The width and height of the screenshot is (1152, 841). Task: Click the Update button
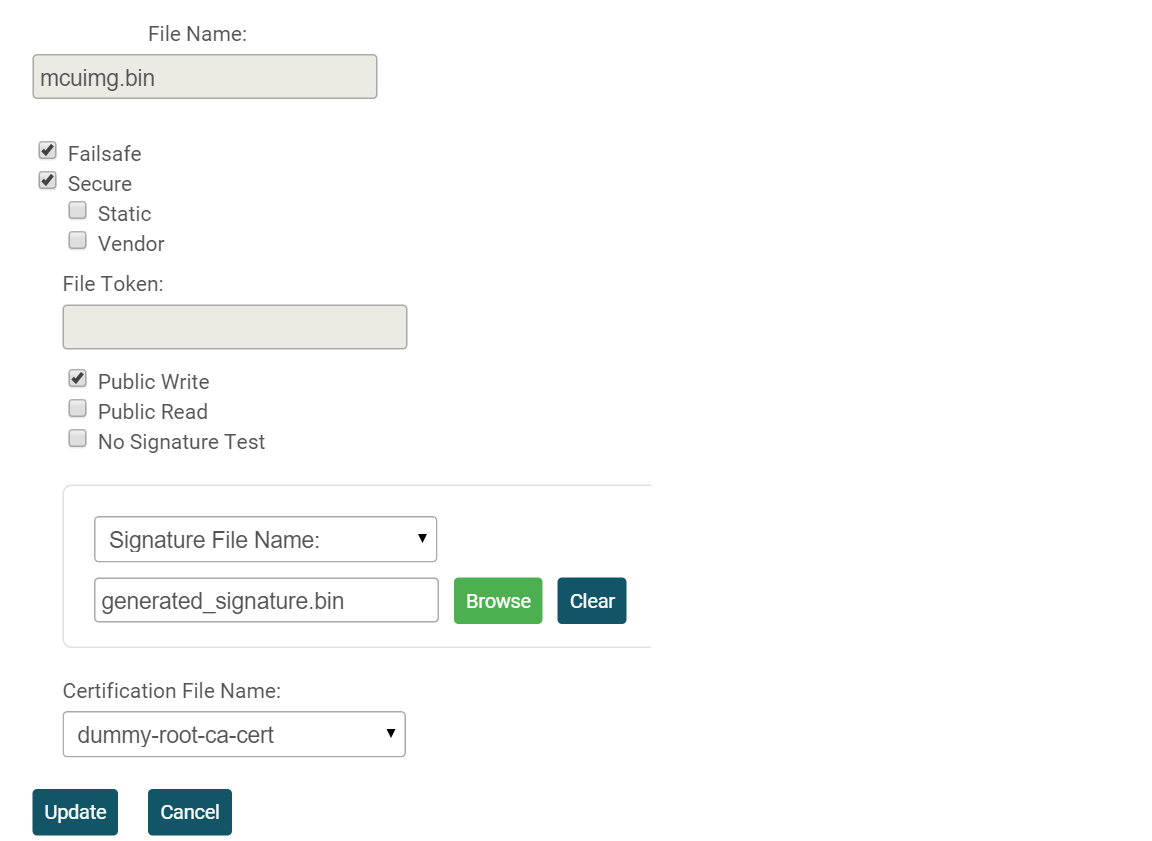click(x=75, y=812)
